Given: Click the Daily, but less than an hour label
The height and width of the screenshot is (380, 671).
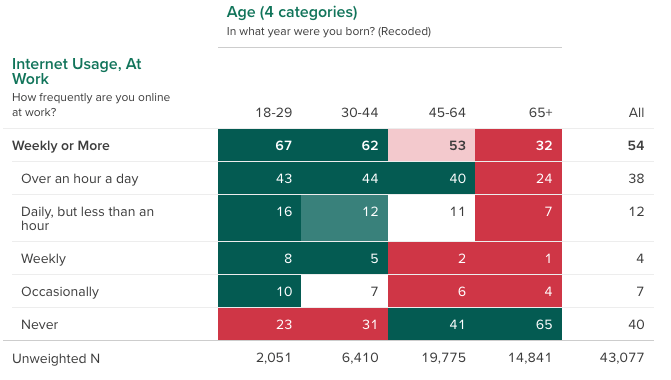Looking at the screenshot, I should [87, 218].
